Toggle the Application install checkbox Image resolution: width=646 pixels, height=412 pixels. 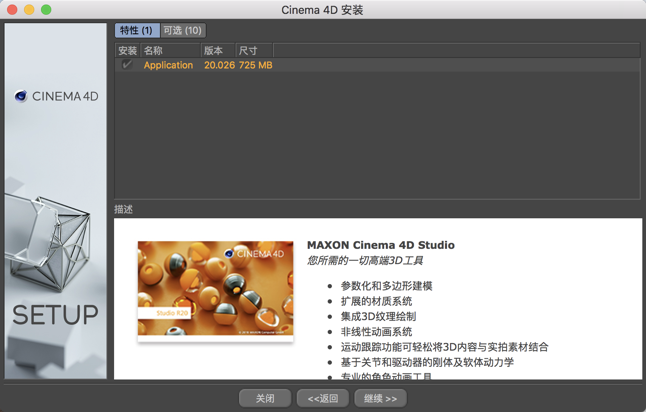tap(126, 65)
